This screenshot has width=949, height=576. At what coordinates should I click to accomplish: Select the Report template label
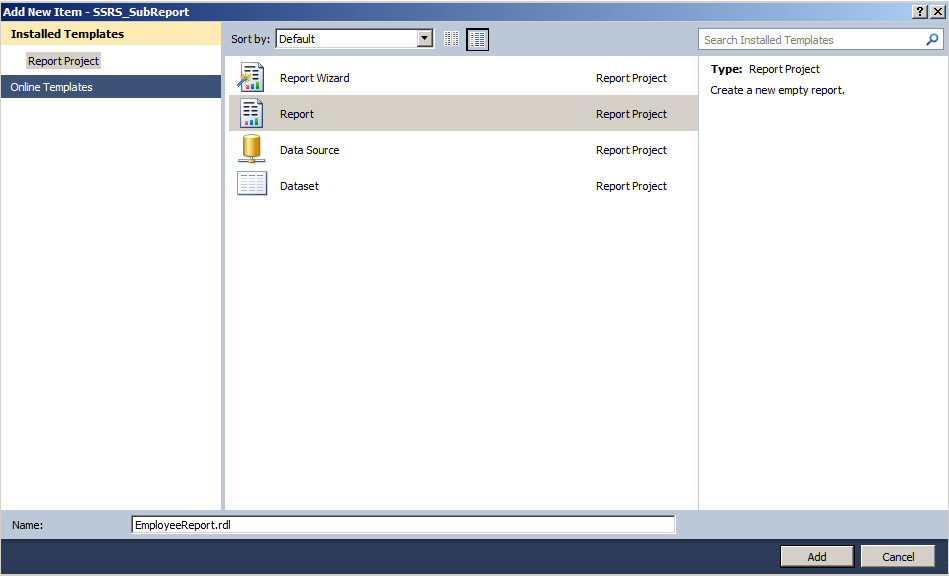pos(297,114)
